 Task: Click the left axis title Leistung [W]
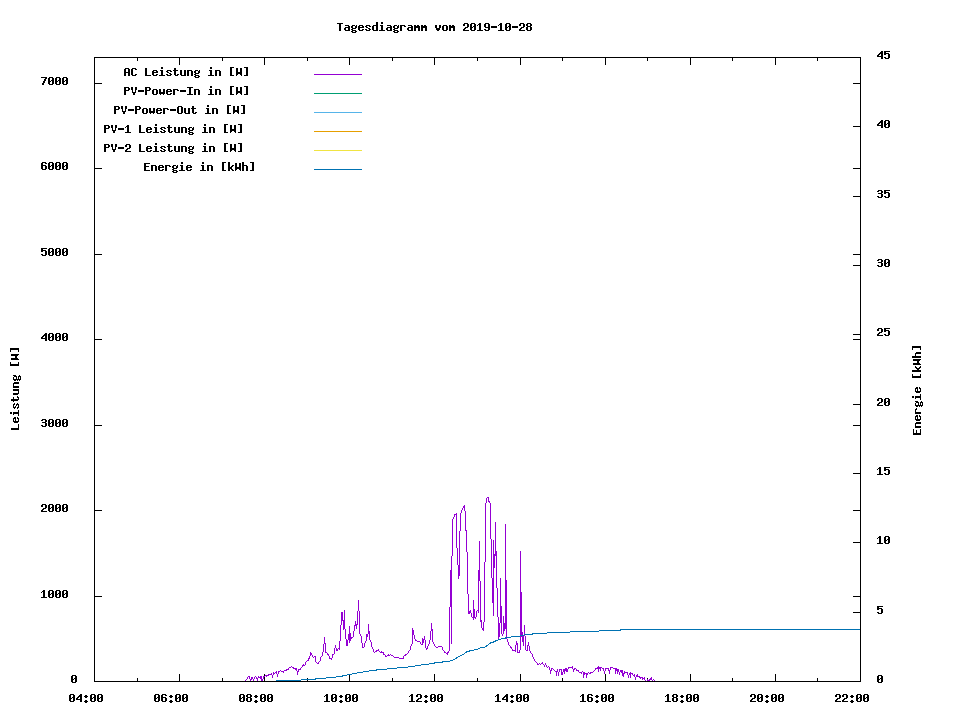coord(15,388)
